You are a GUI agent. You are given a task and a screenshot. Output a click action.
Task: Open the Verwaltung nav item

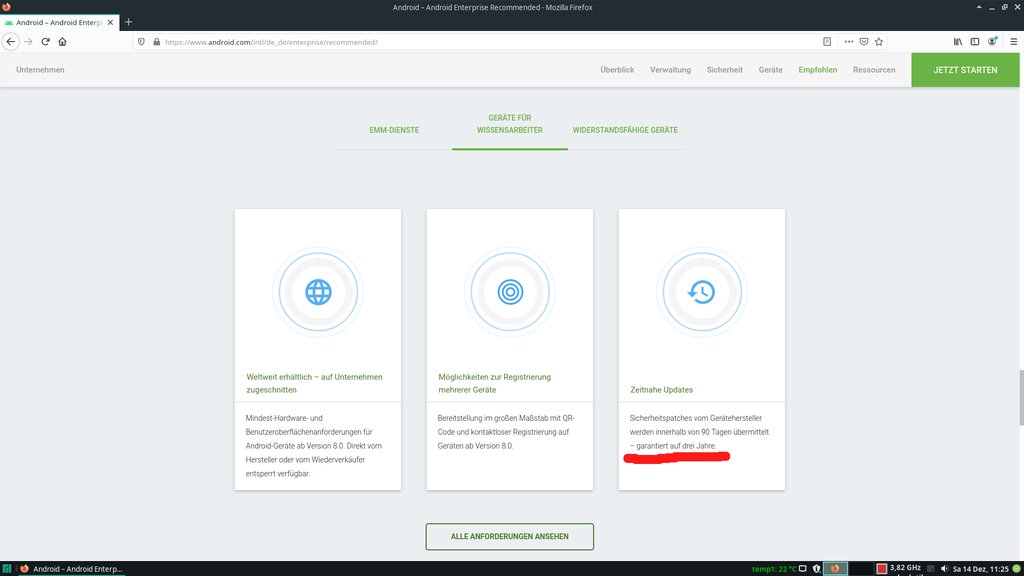[670, 70]
